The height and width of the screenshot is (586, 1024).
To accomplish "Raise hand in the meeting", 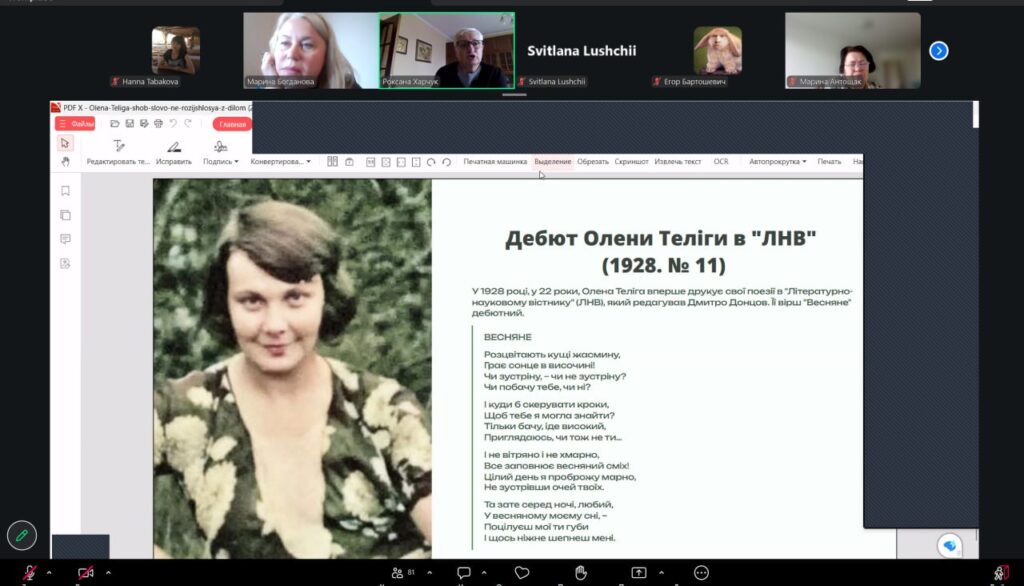I will coord(581,573).
